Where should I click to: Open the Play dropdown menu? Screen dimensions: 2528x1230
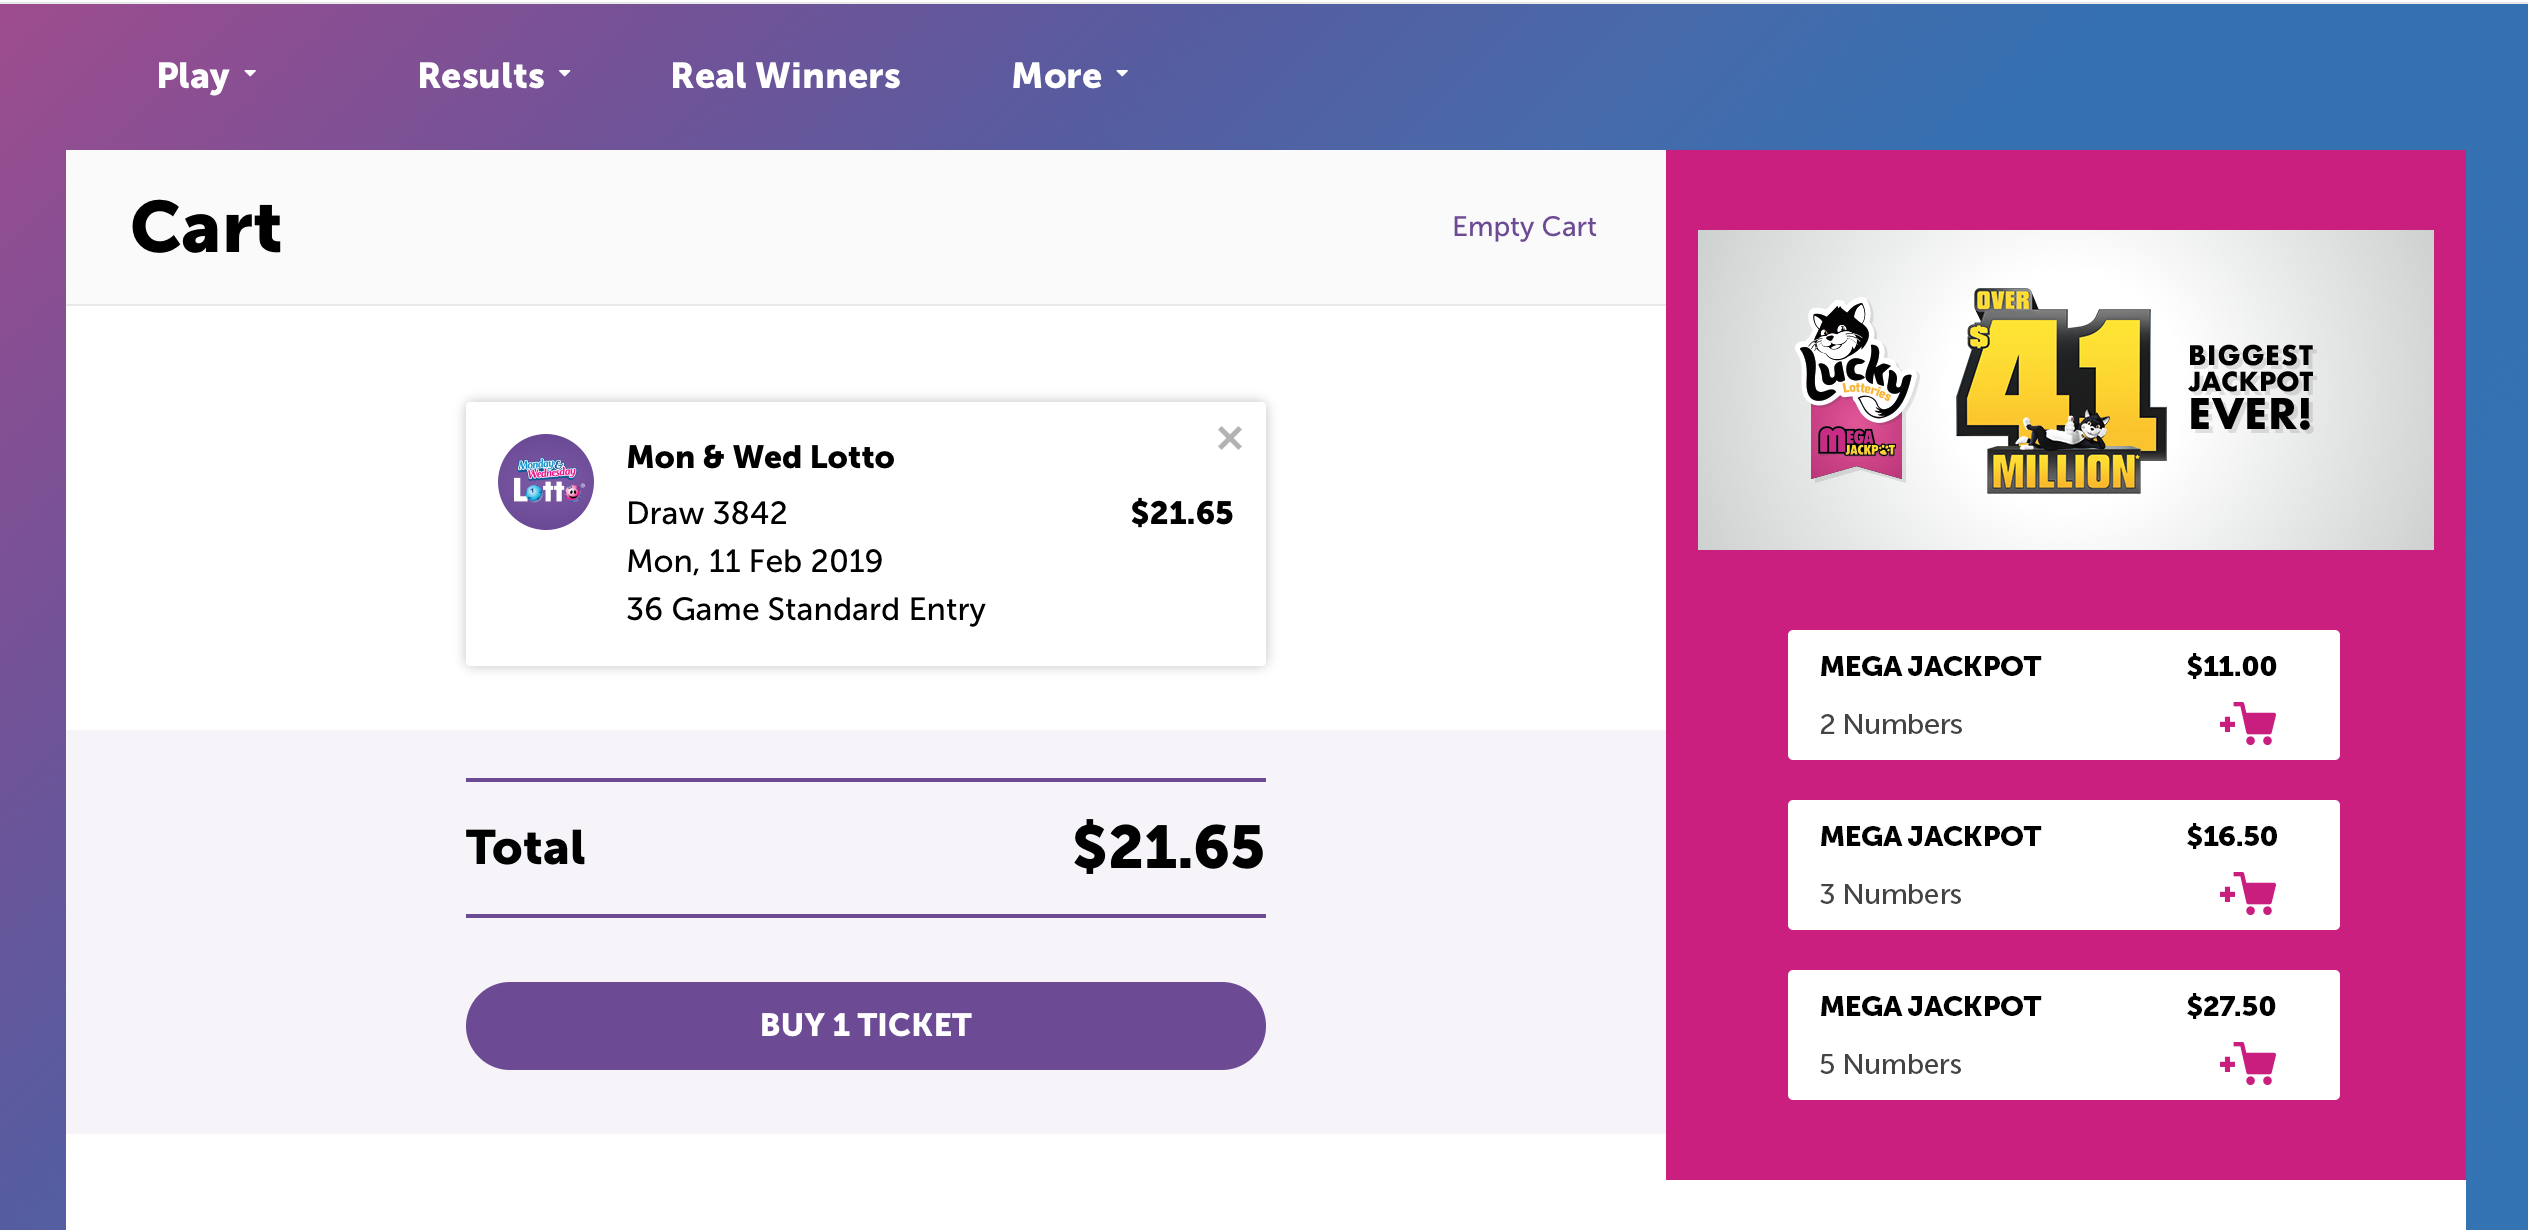206,76
